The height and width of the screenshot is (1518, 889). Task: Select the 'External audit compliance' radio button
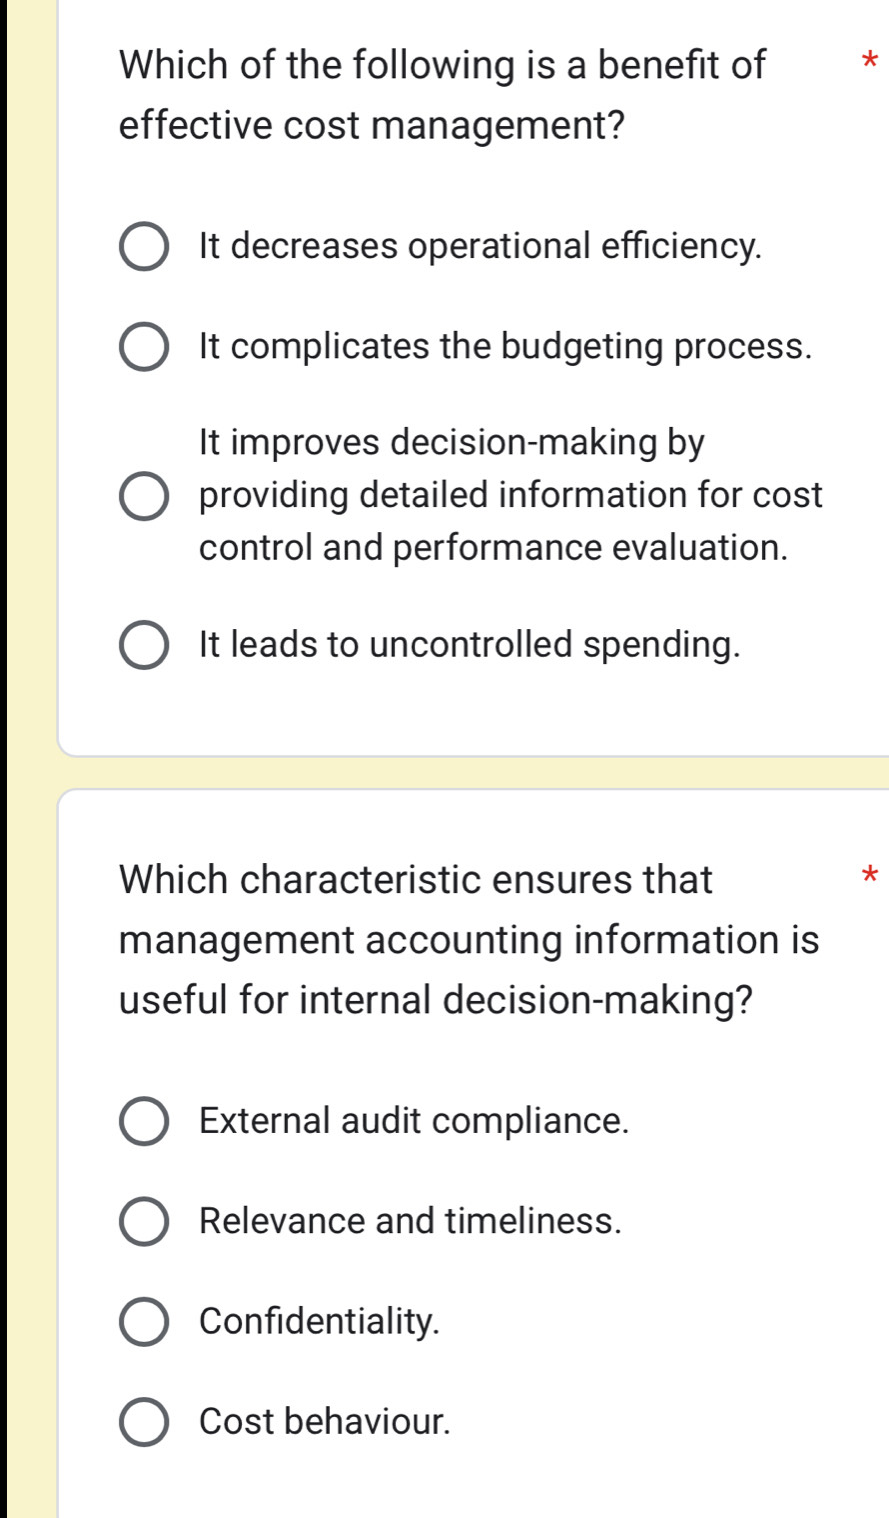[x=144, y=1122]
